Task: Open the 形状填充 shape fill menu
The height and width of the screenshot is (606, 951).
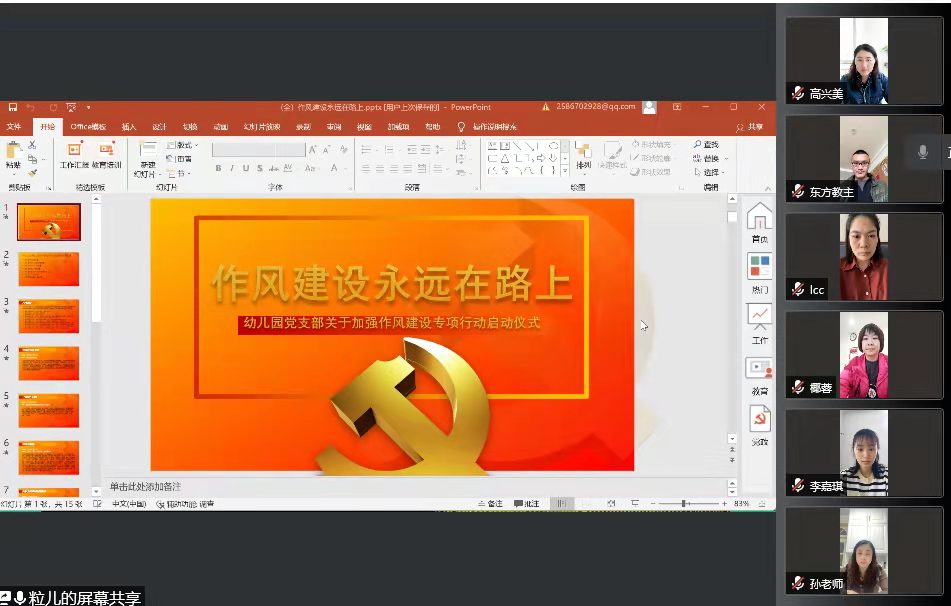Action: point(653,144)
